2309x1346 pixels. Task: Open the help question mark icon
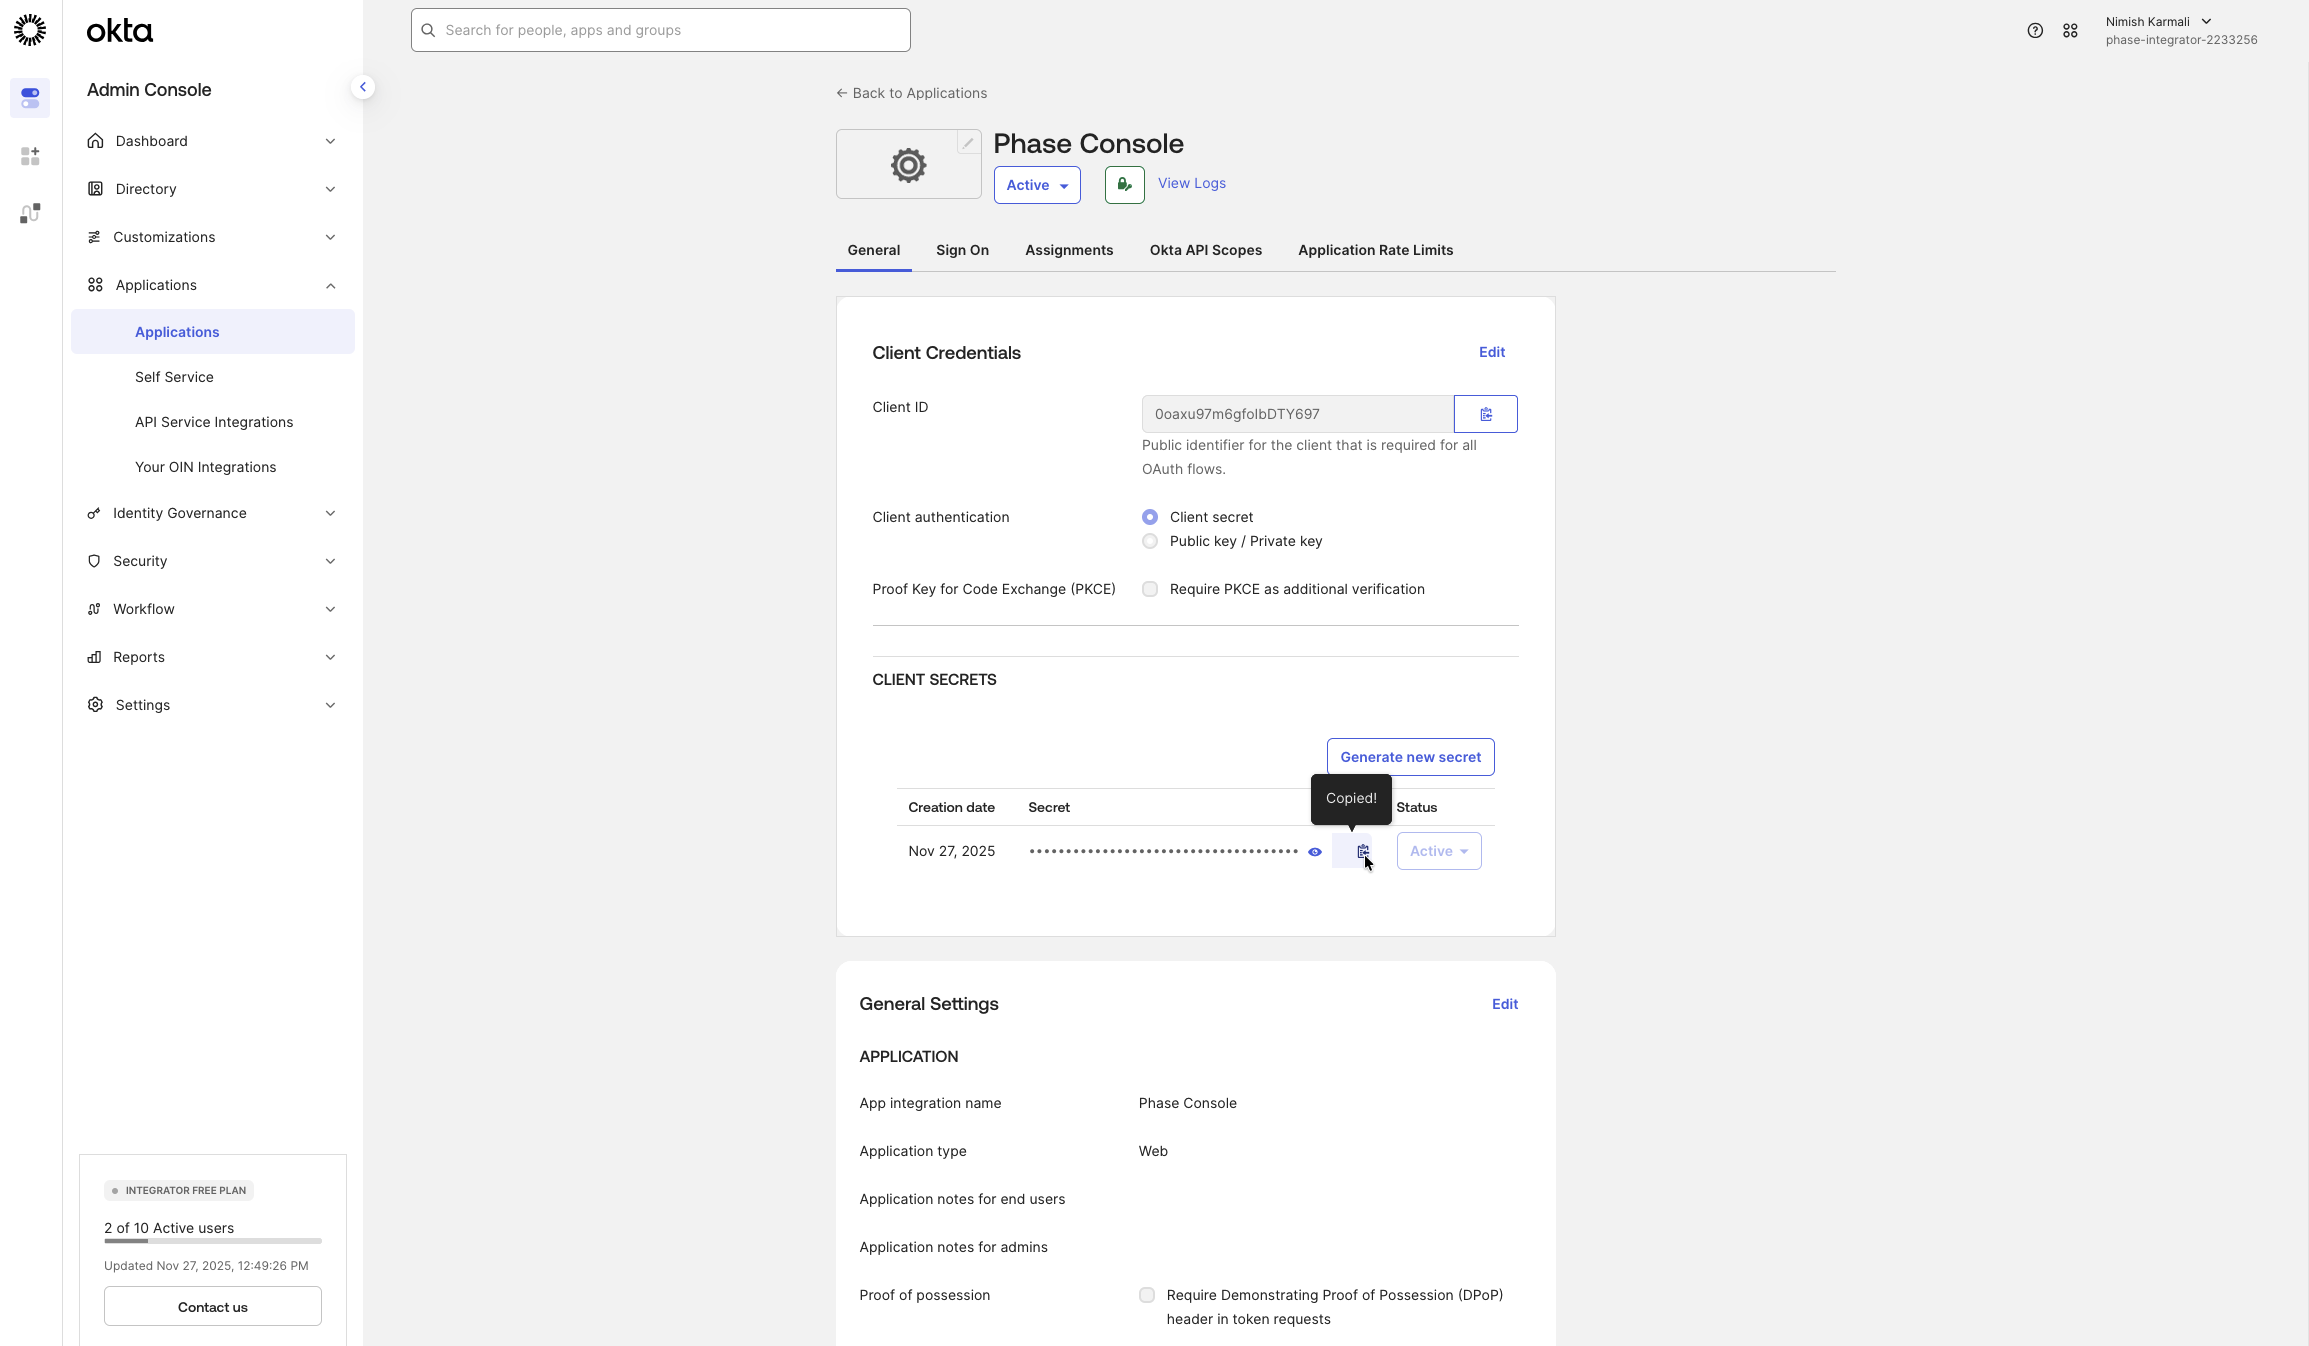pos(2035,31)
